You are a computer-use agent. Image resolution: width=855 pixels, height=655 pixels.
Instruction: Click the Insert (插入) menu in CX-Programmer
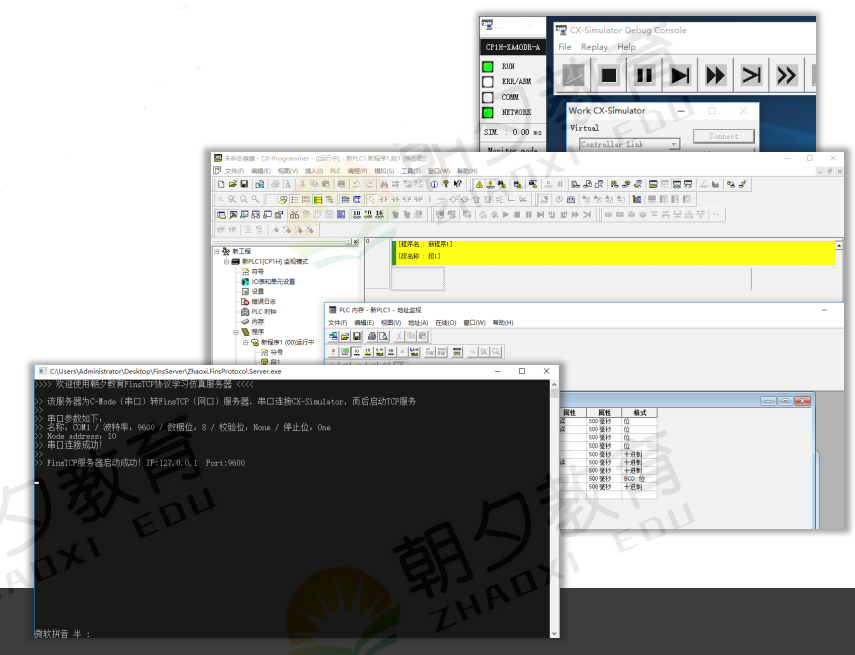tap(314, 171)
